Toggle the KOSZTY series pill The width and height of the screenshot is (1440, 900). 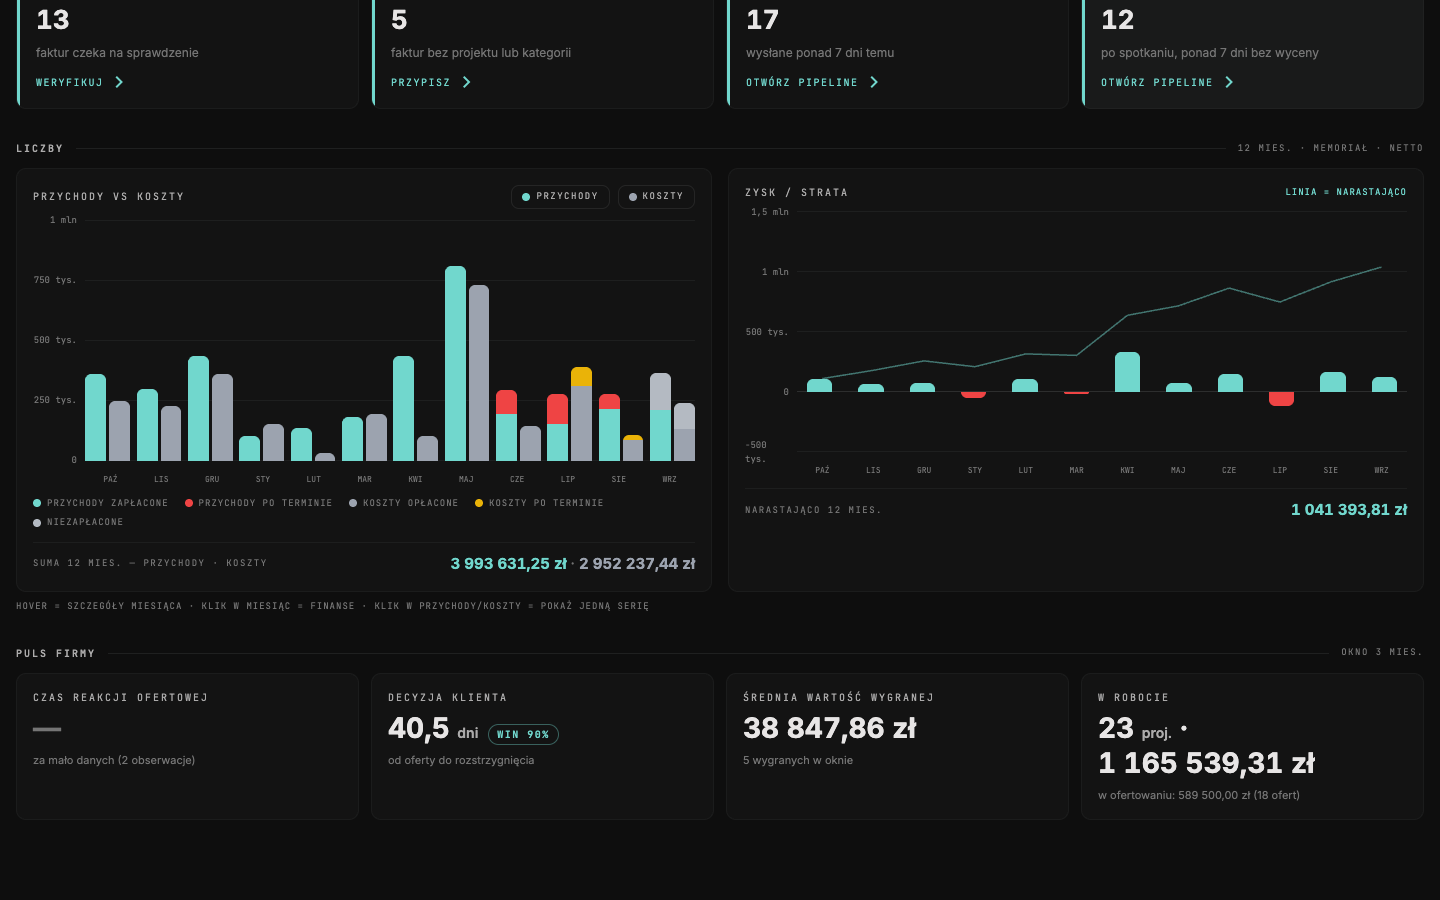656,197
